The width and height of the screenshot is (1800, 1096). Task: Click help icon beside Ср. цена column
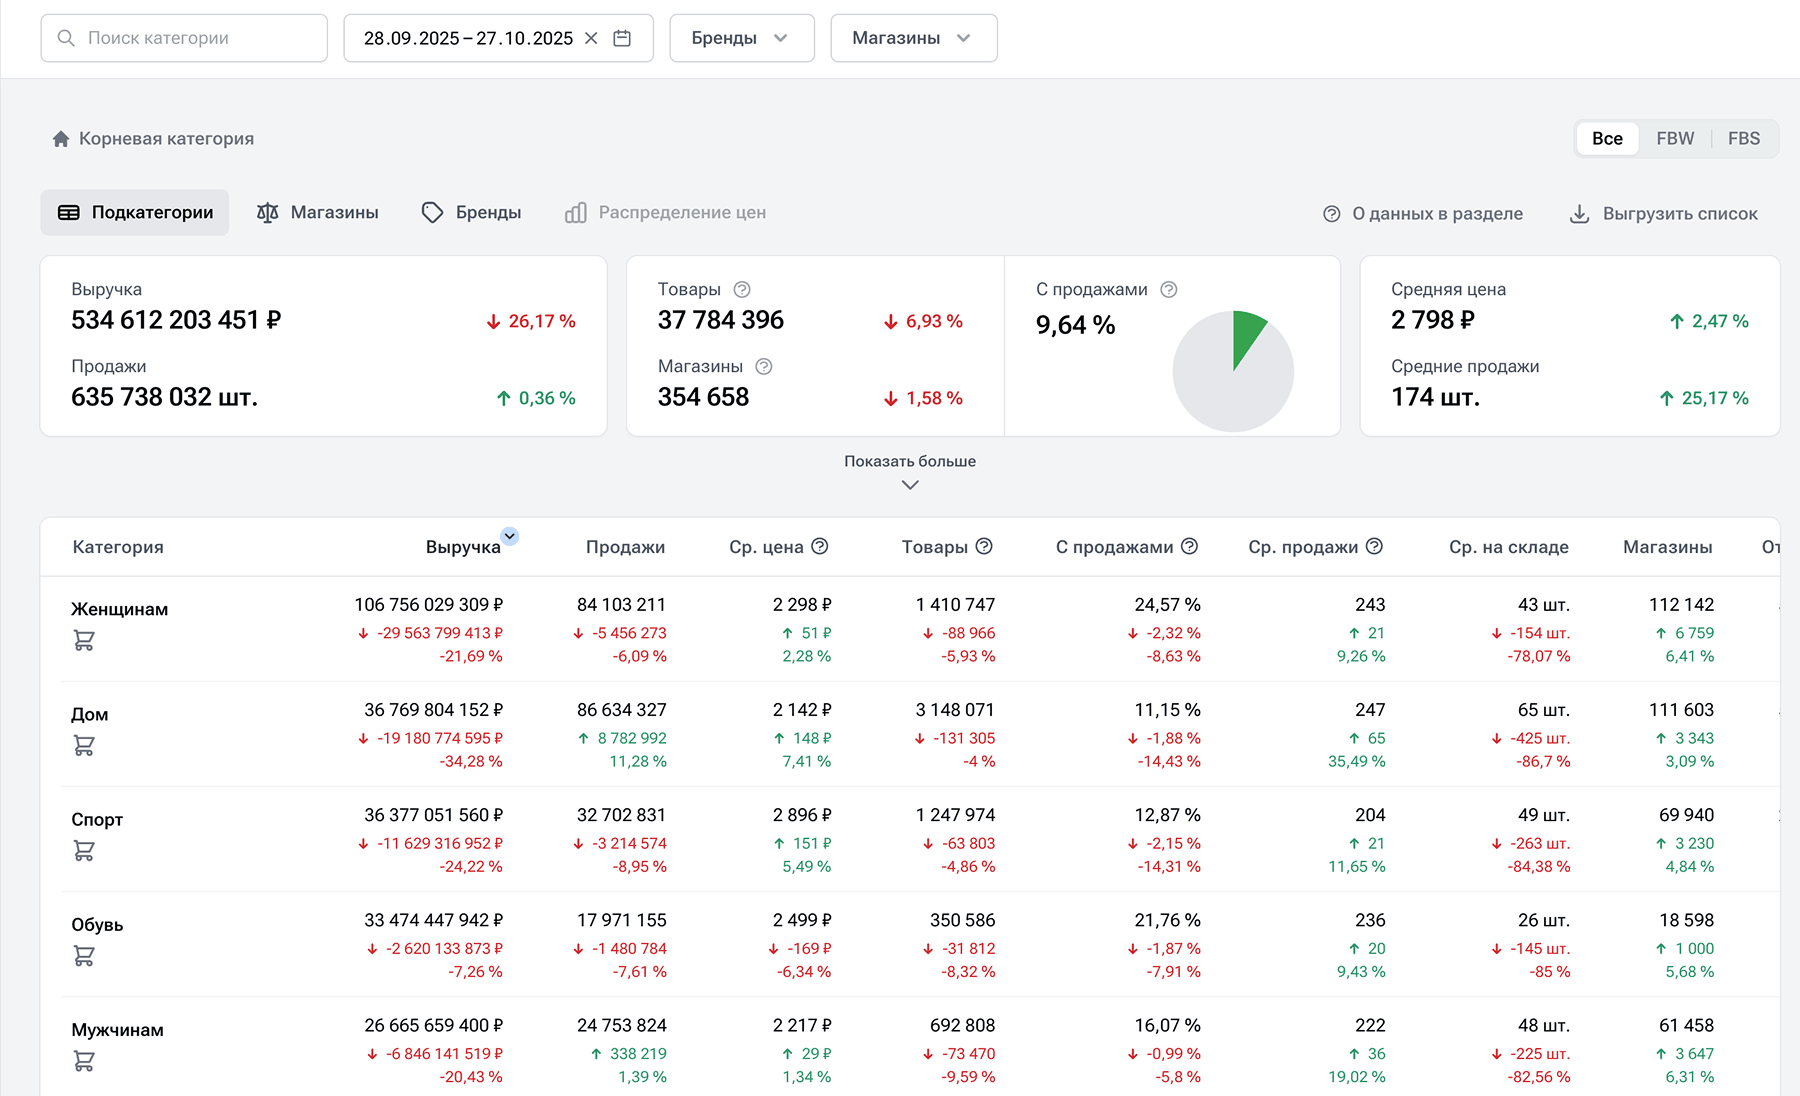pos(820,546)
